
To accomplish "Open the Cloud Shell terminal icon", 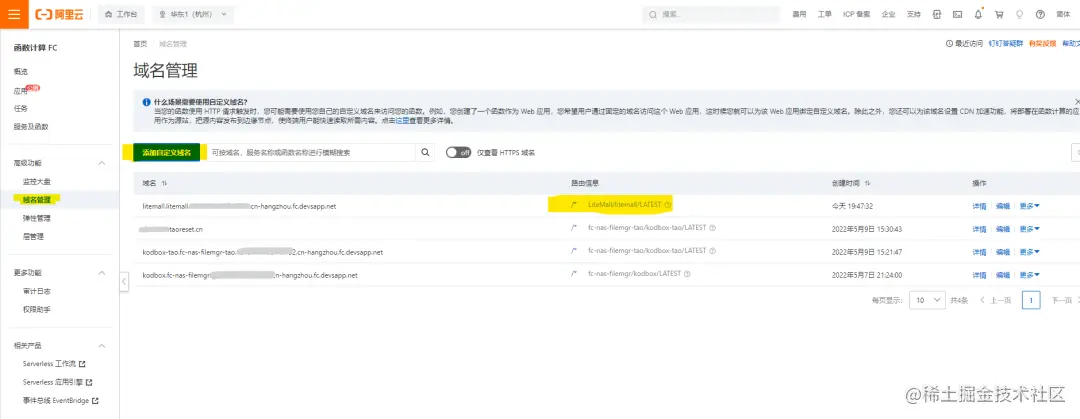I will pyautogui.click(x=957, y=14).
